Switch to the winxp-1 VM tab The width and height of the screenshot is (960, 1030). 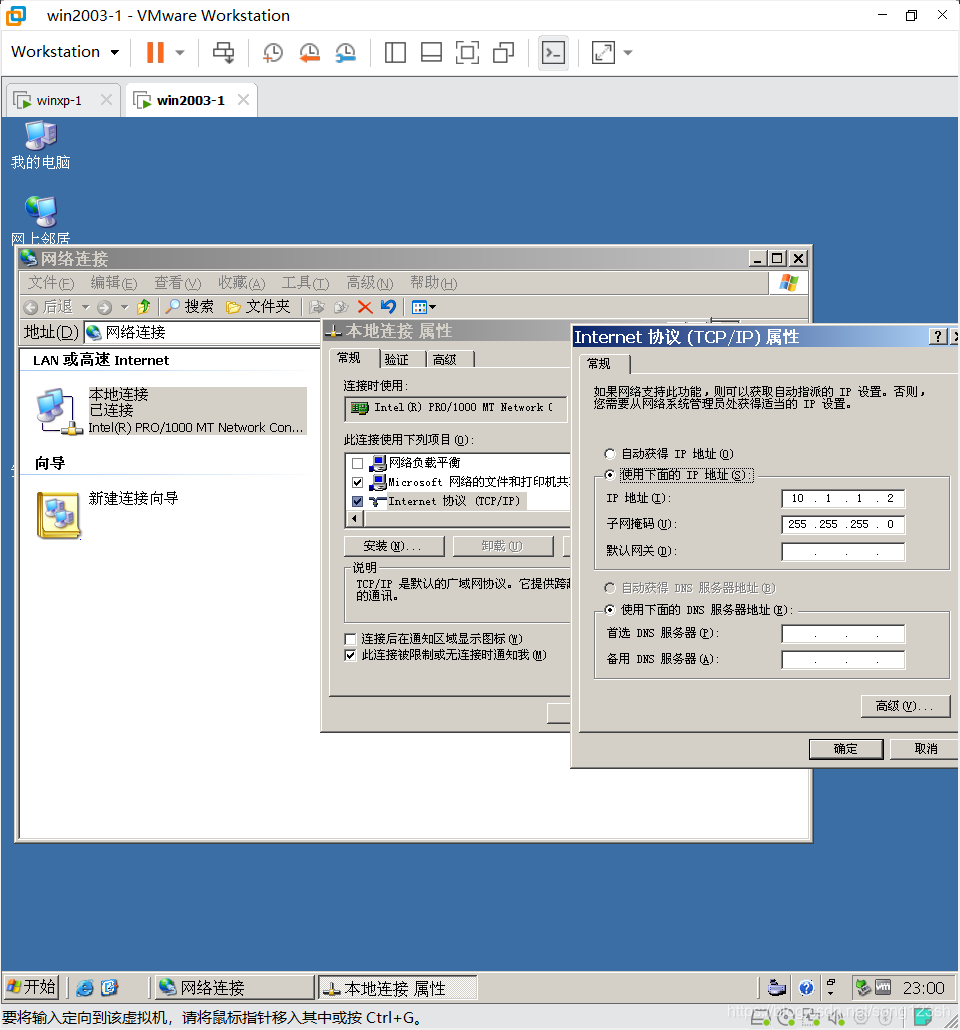click(x=59, y=101)
